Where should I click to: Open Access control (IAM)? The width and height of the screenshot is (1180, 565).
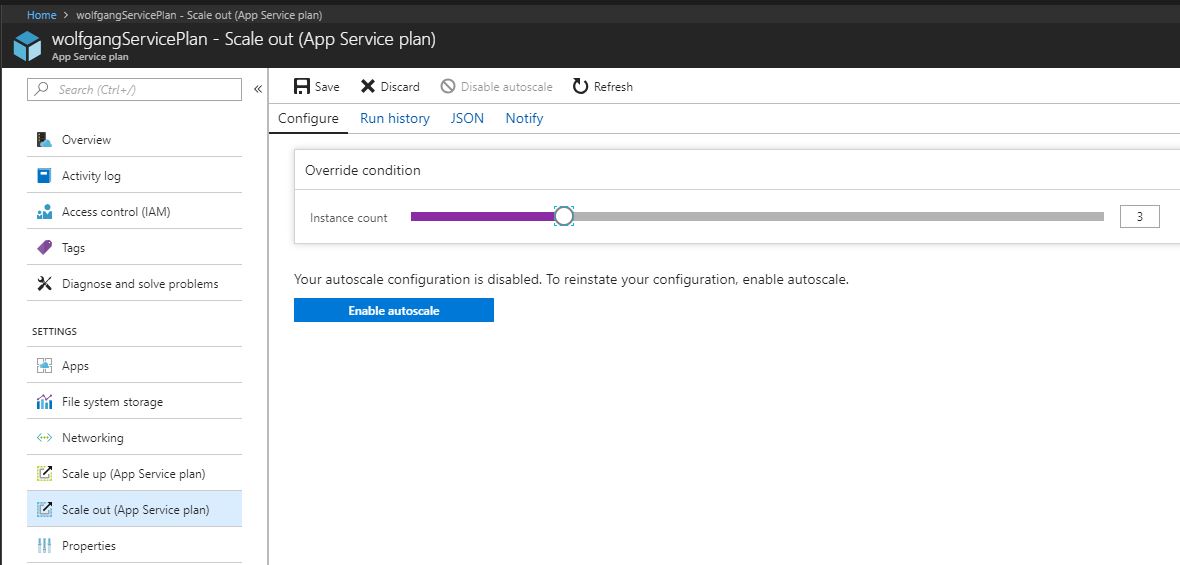point(134,212)
